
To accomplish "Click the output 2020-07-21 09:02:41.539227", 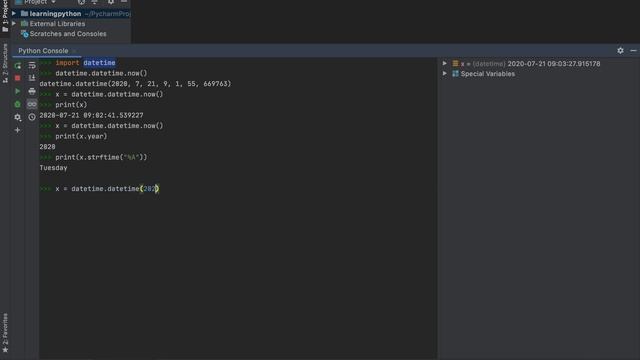I will [91, 116].
